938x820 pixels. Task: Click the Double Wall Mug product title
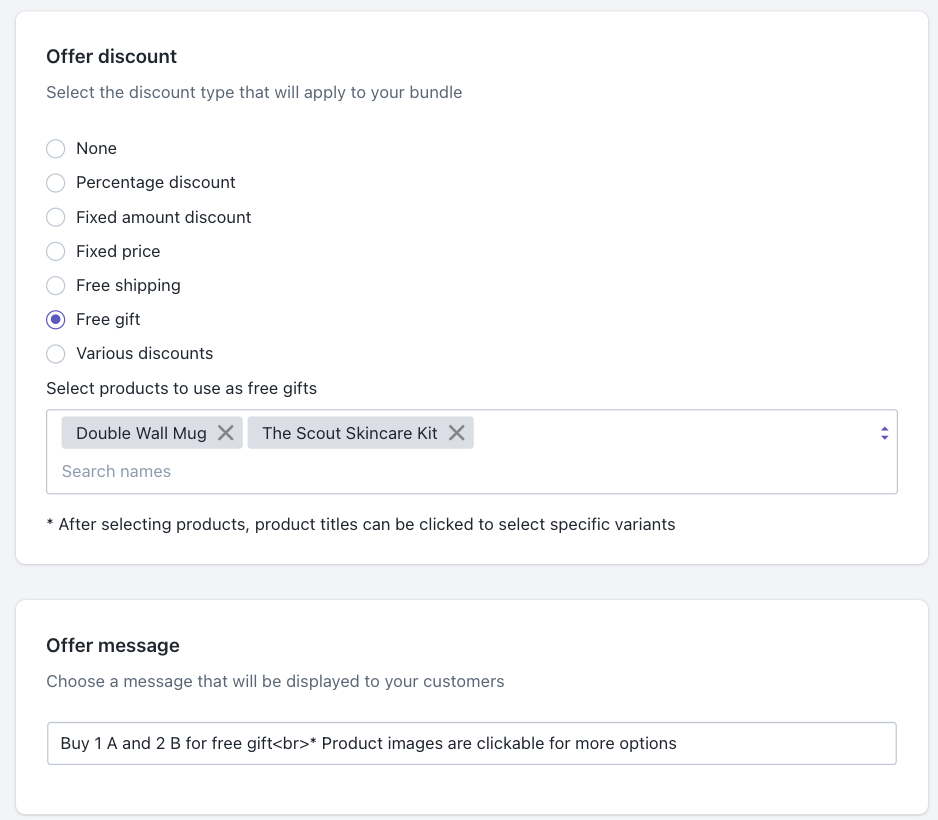click(141, 433)
